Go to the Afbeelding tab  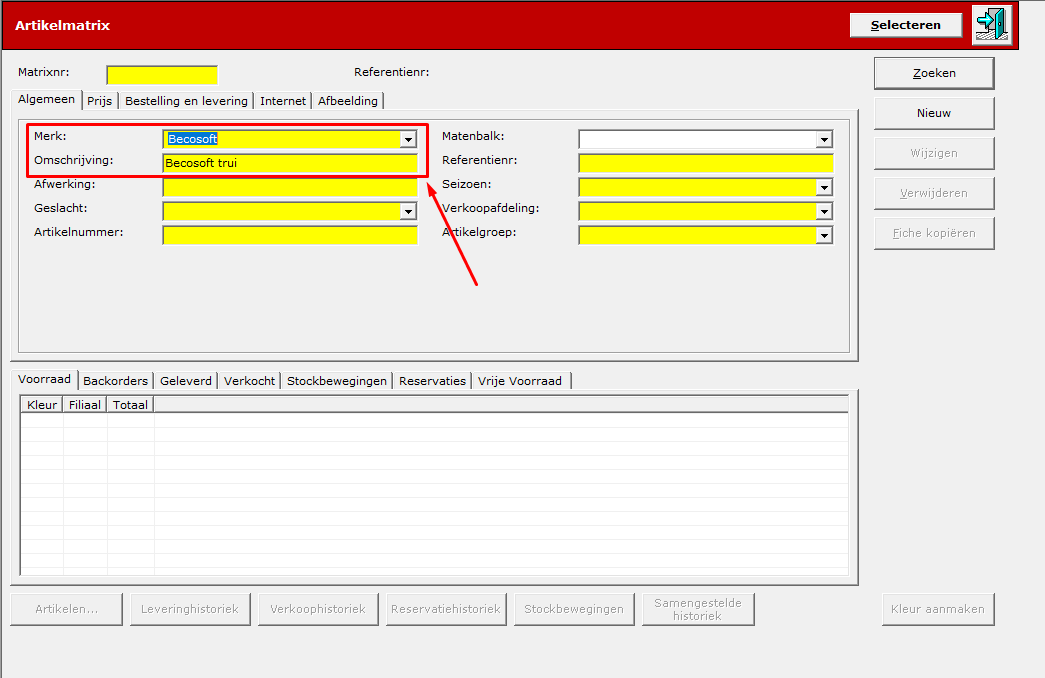pos(347,101)
